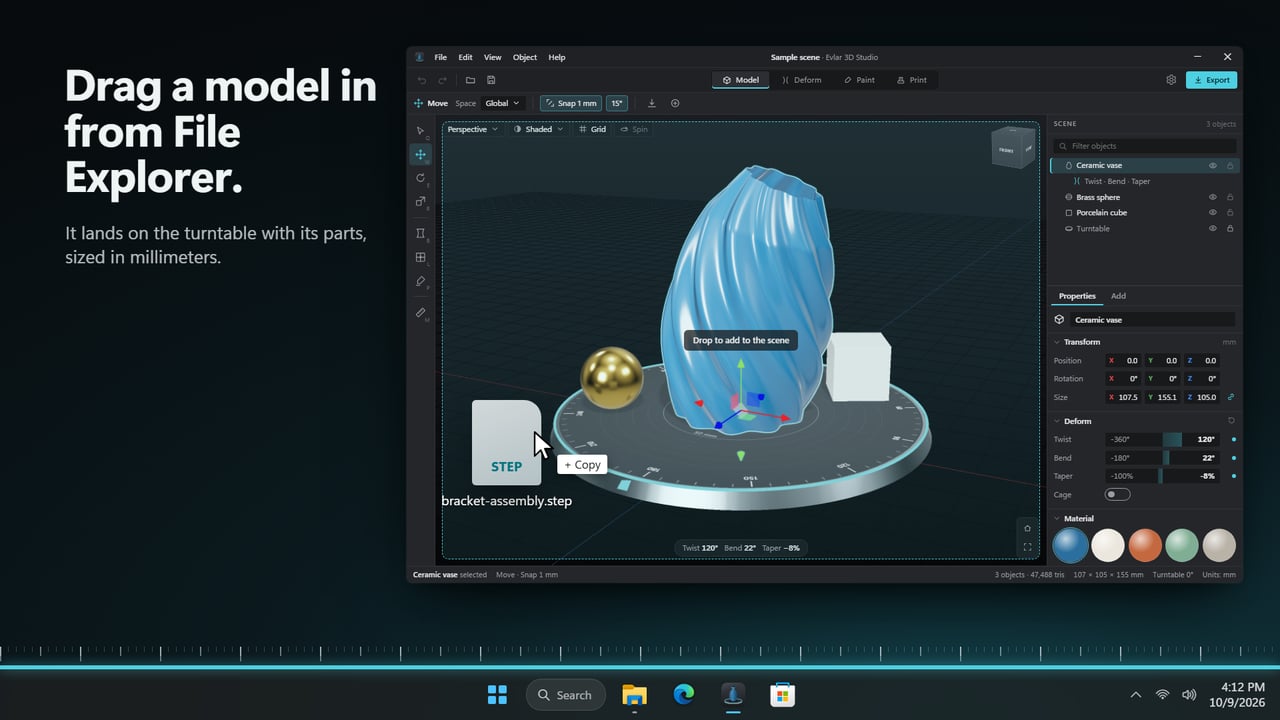Select the ruler Measure tool

tap(420, 312)
